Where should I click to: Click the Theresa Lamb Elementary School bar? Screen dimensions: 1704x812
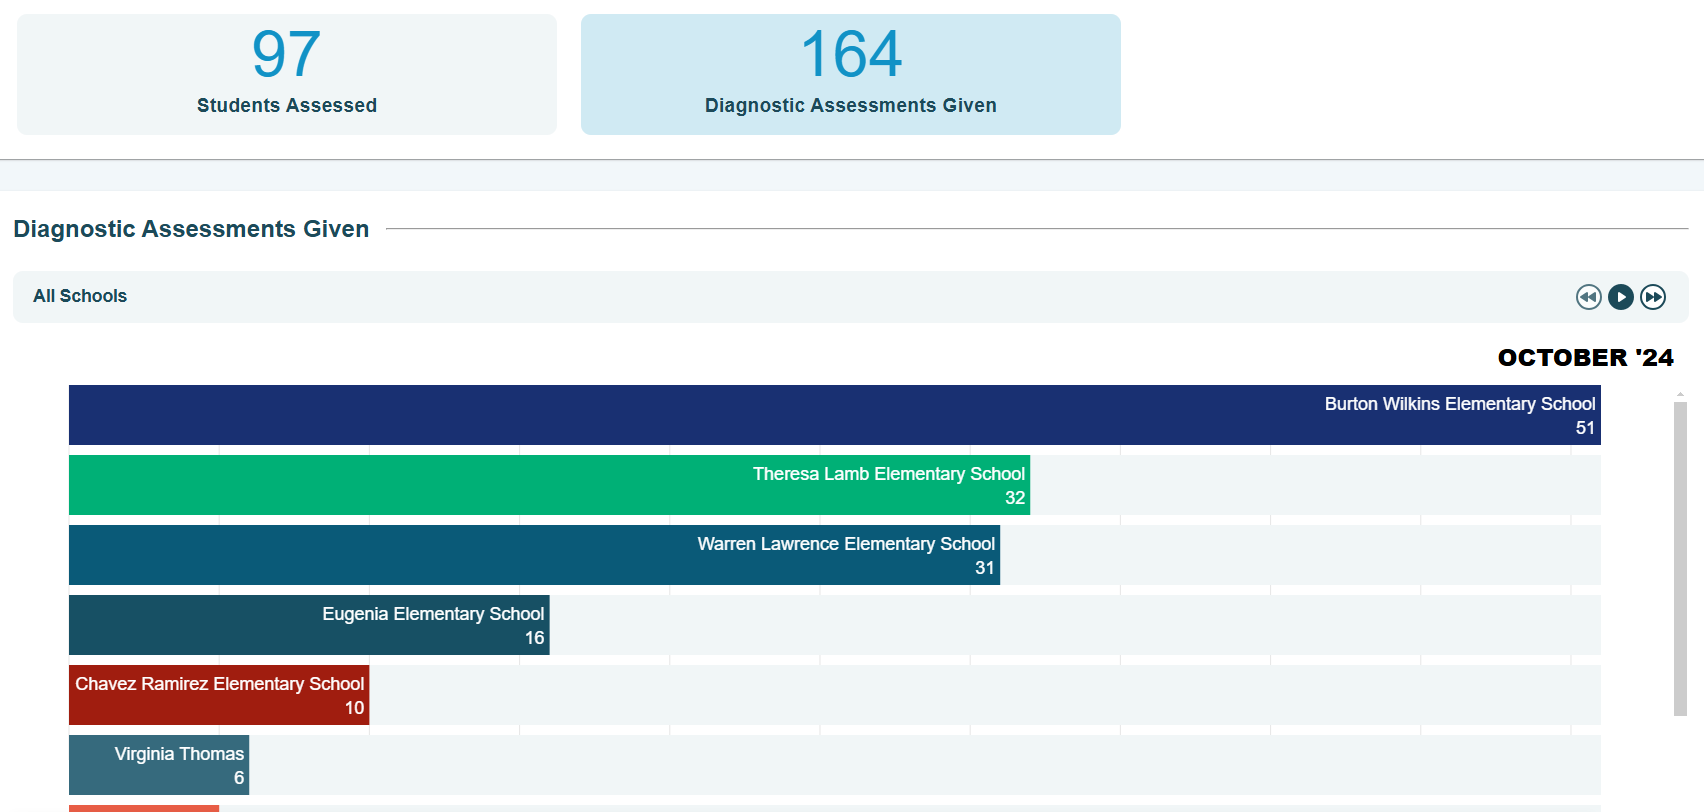[x=549, y=485]
